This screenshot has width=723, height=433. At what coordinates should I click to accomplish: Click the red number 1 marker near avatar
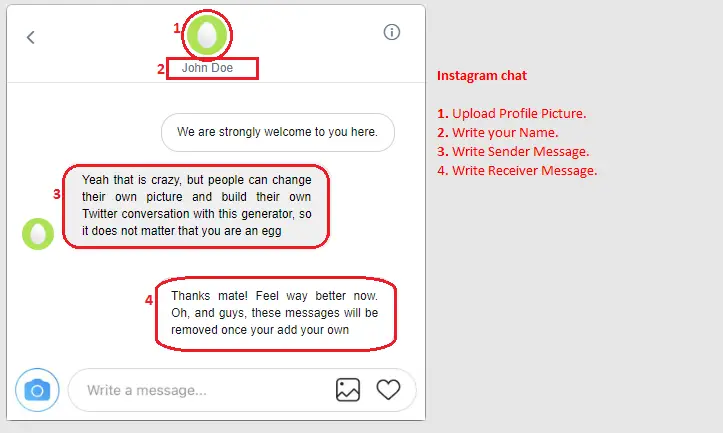[177, 28]
